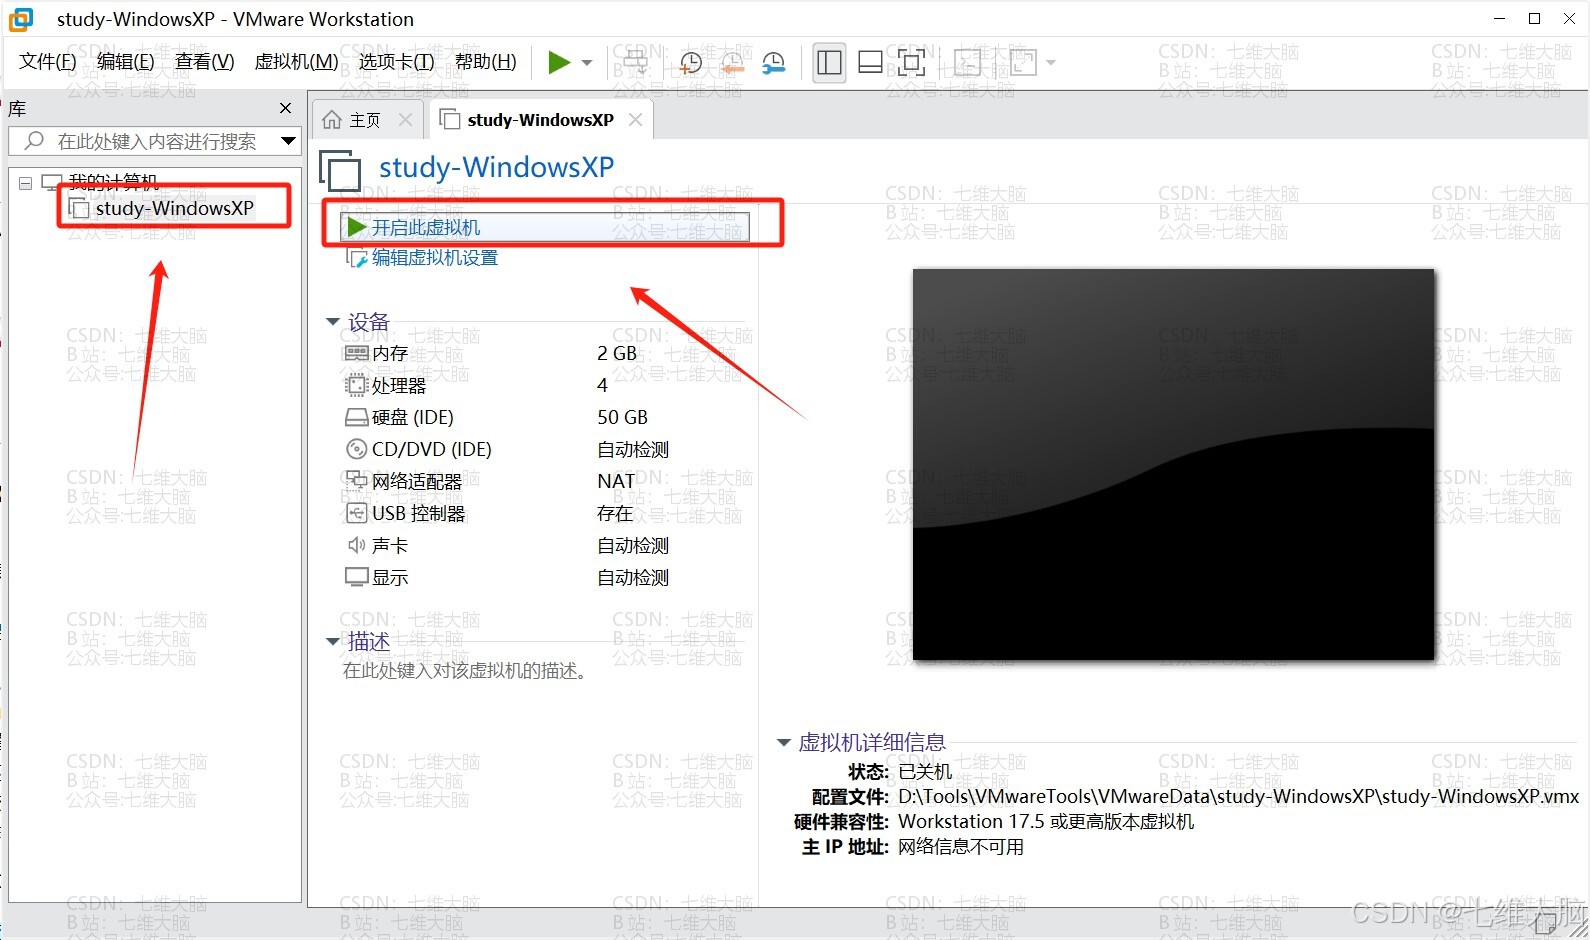Click the send Ctrl+Alt+Del toolbar icon

pos(635,63)
